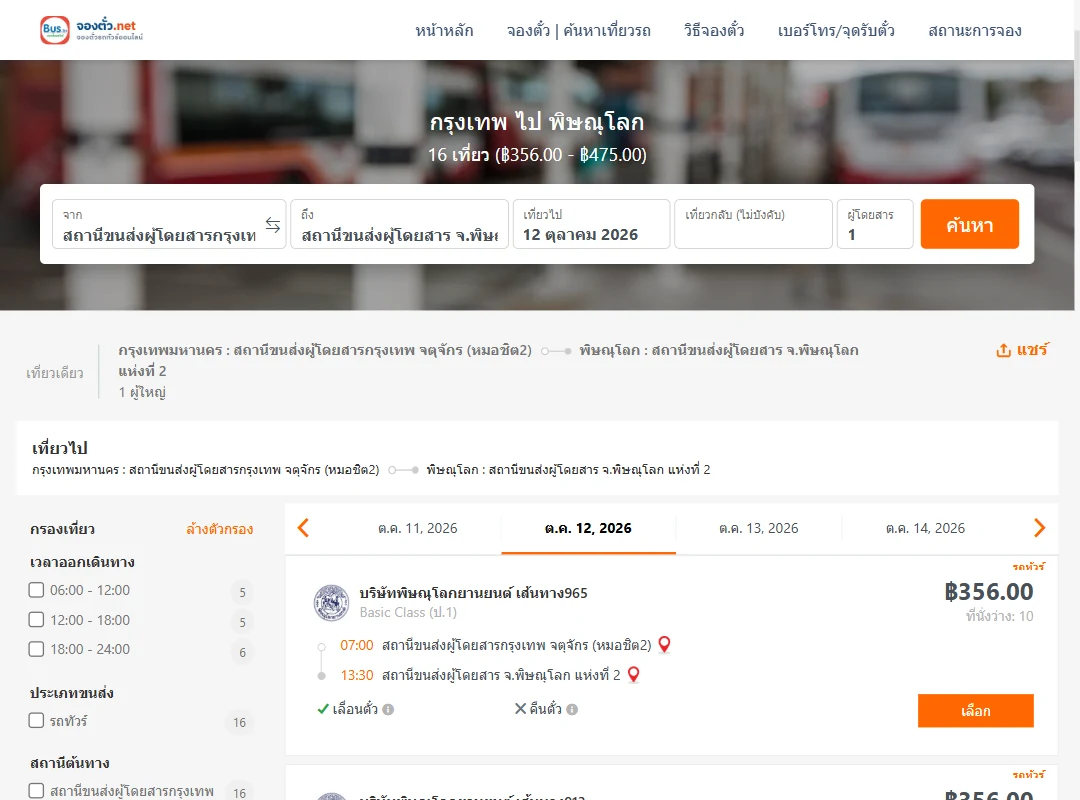Check the 06:00 - 12:00 departure filter
1080x800 pixels.
37,590
